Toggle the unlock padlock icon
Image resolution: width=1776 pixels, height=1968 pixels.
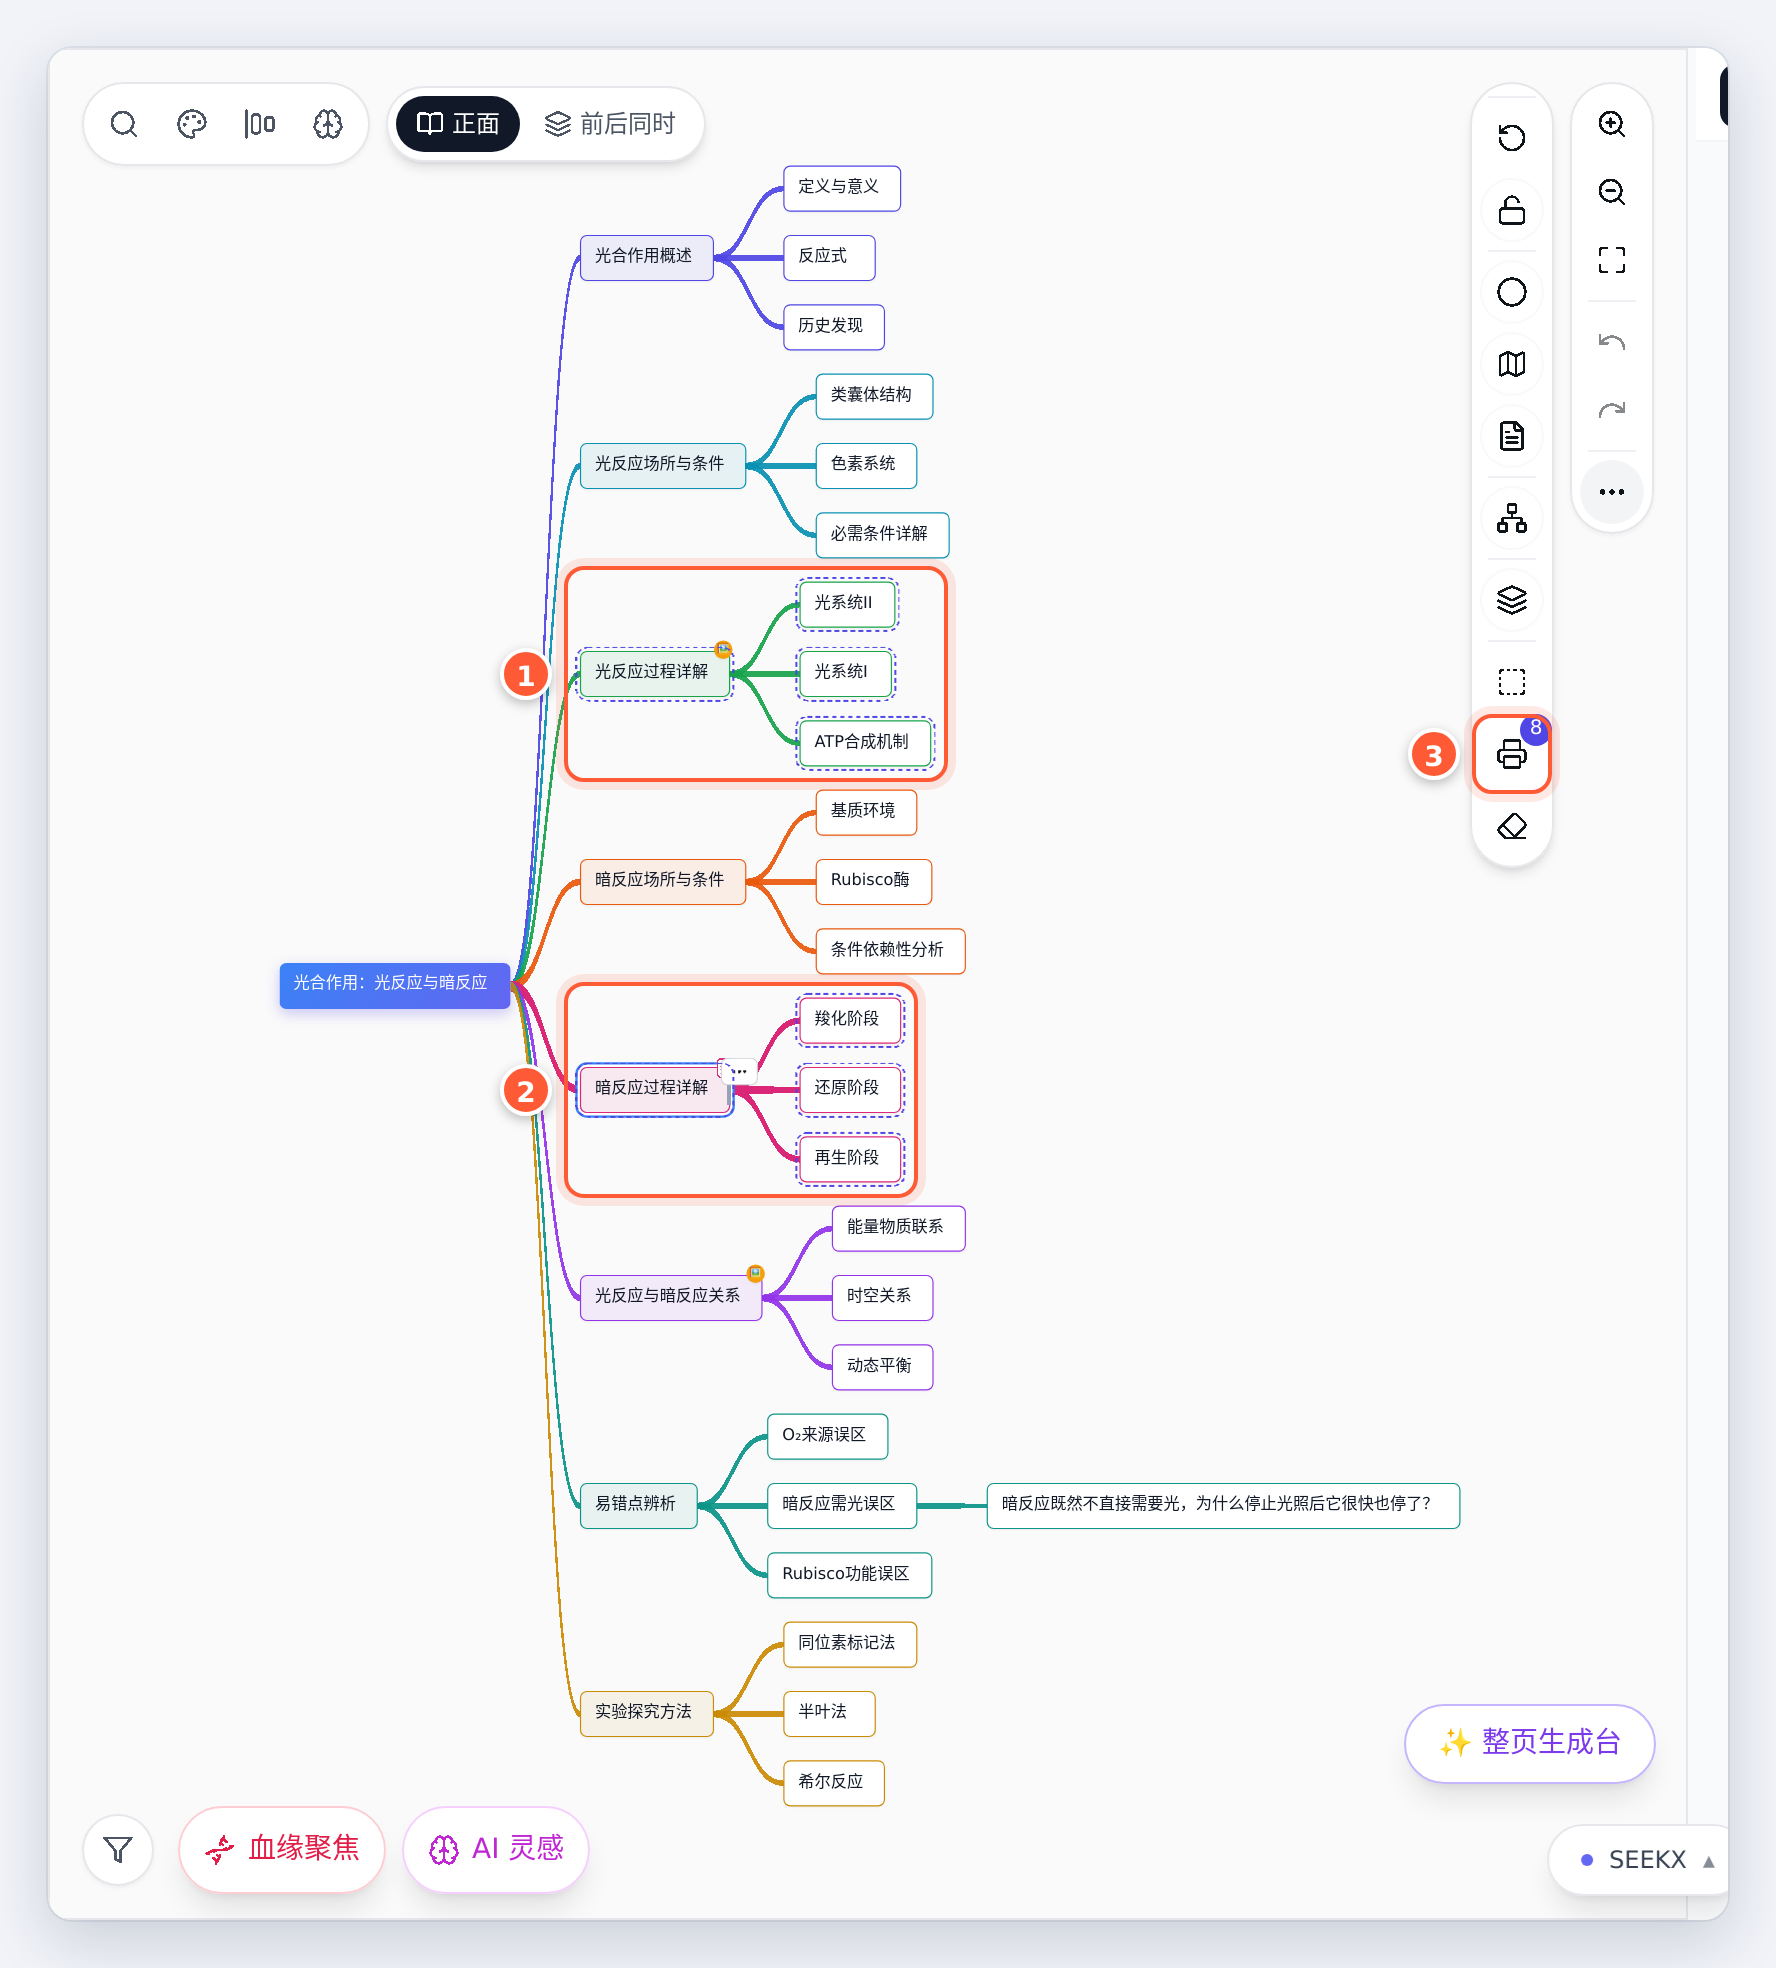(x=1512, y=210)
